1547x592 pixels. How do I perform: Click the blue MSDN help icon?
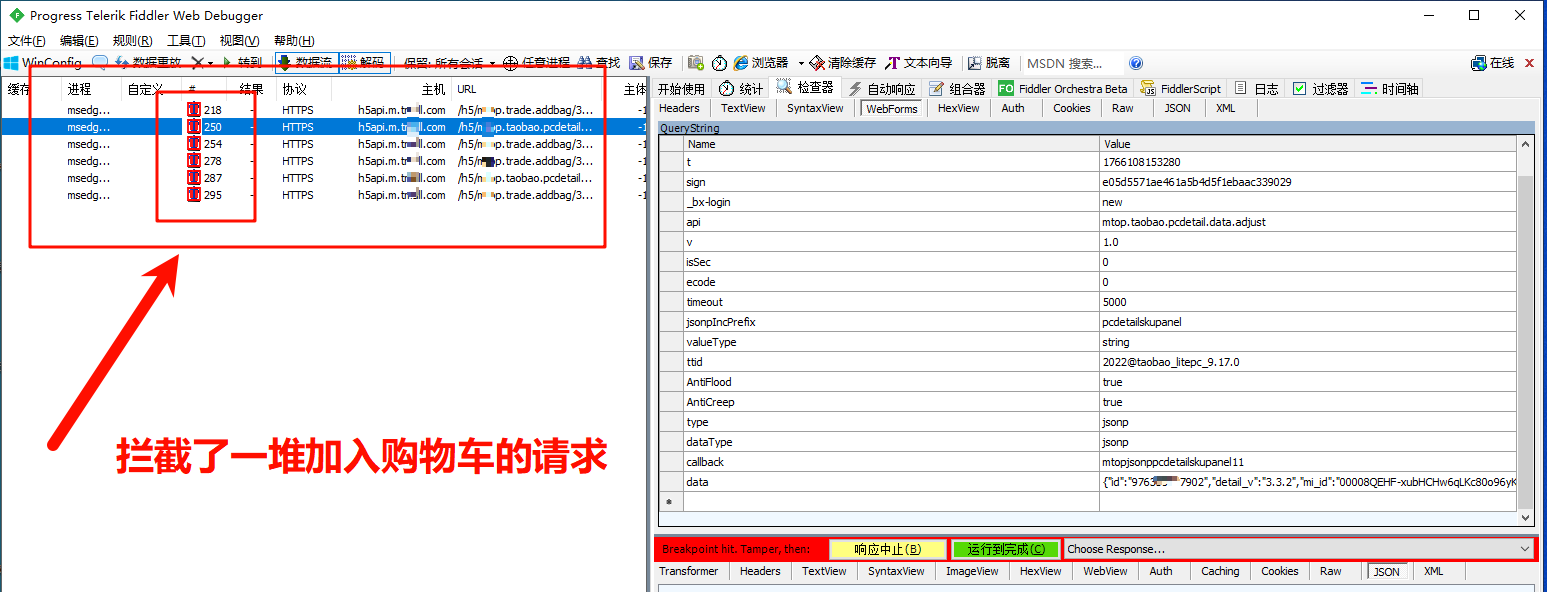pos(1136,63)
